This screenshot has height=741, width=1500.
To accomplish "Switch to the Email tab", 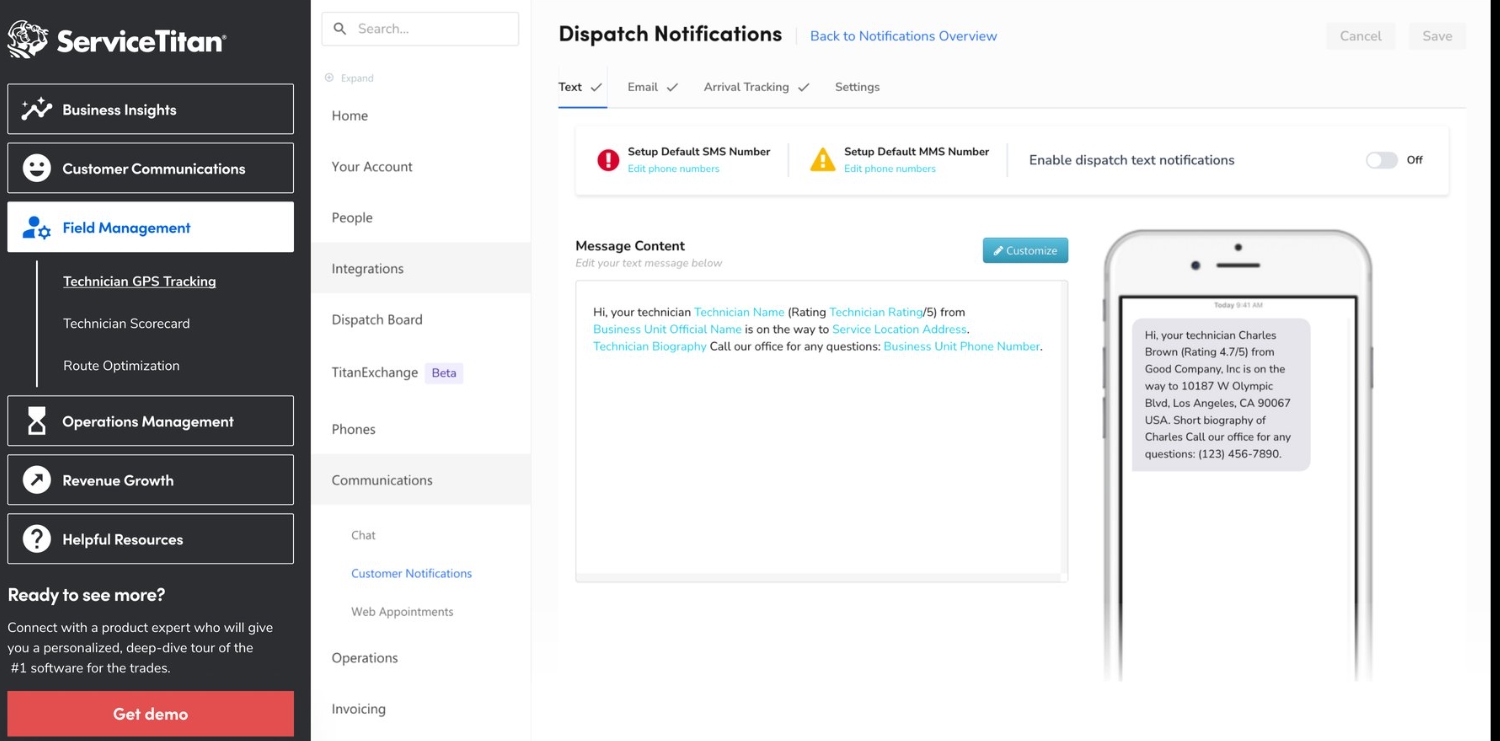I will pyautogui.click(x=653, y=87).
